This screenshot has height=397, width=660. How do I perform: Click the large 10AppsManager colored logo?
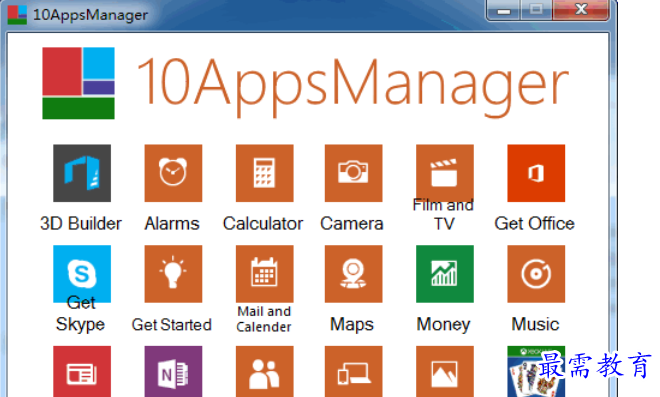pos(78,83)
